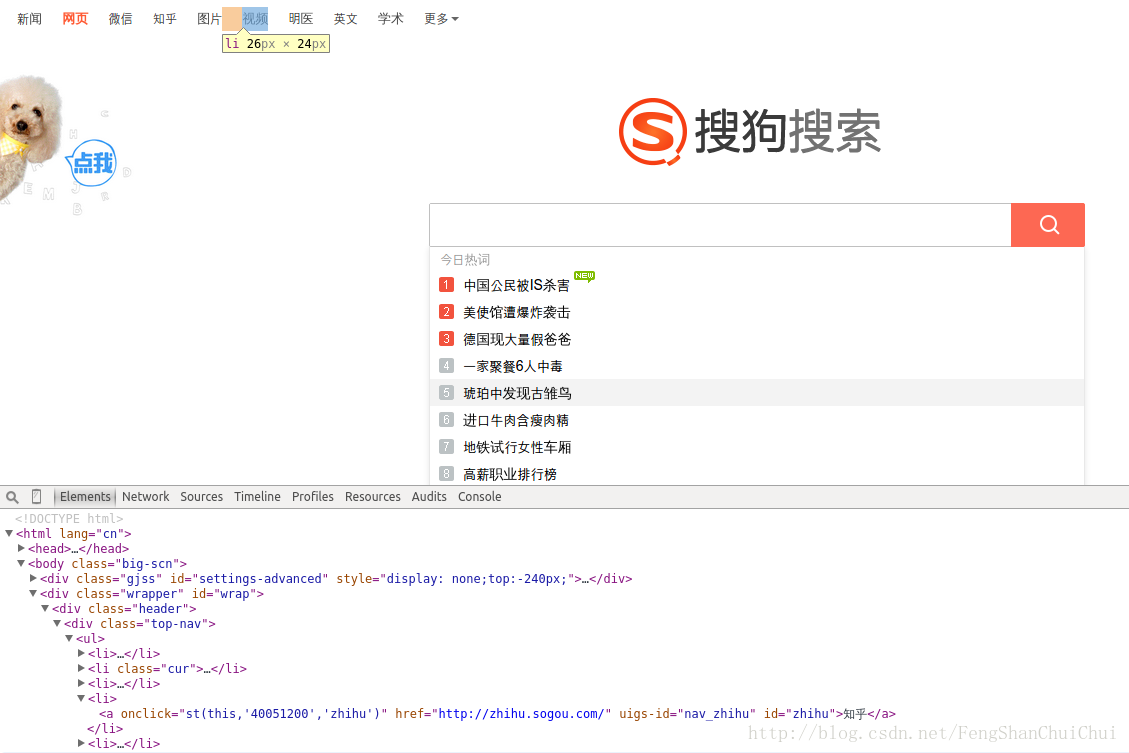The image size is (1129, 753).
Task: Select hot search 一家聚餐6人中毒
Action: [513, 366]
